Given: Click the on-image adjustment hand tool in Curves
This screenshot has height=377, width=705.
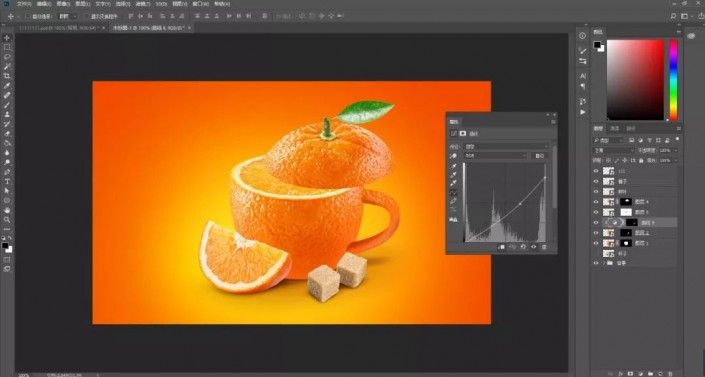Looking at the screenshot, I should tap(453, 156).
